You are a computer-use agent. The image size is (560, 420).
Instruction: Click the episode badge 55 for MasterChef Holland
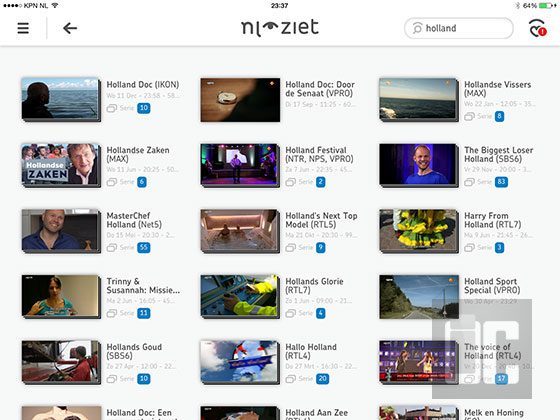coord(144,248)
